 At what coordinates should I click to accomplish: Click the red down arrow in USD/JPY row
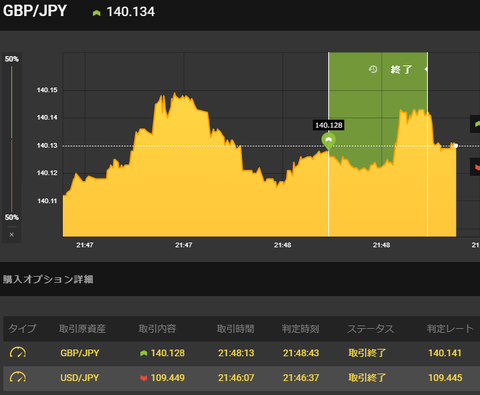[x=144, y=378]
